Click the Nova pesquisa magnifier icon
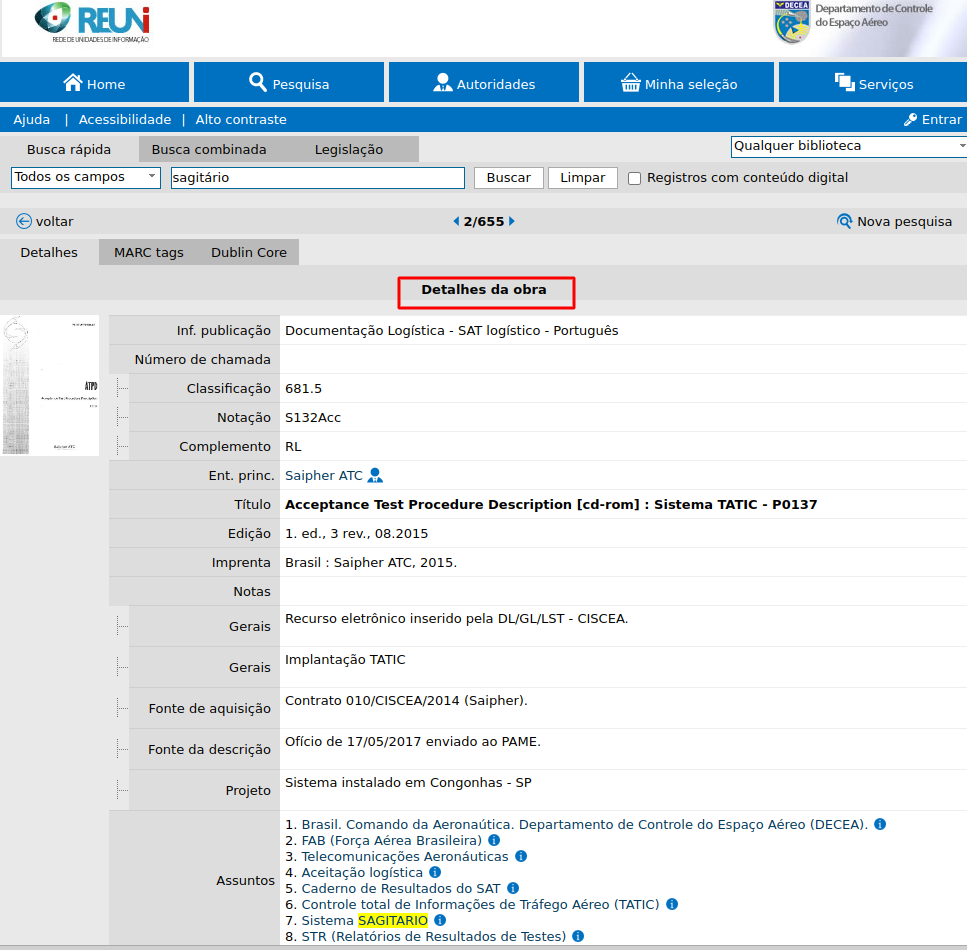The height and width of the screenshot is (950, 967). [844, 221]
